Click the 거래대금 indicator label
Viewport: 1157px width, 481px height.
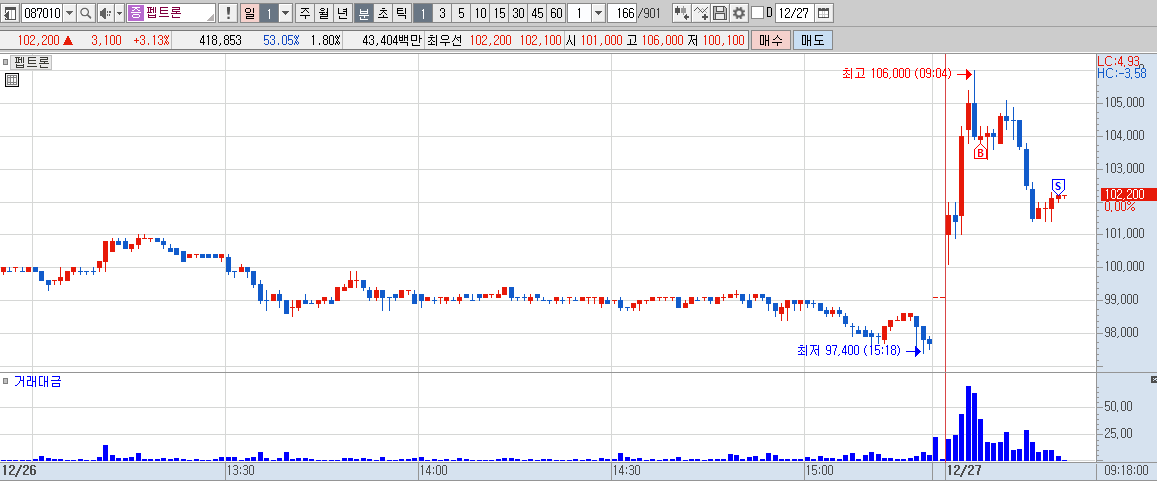[x=37, y=381]
